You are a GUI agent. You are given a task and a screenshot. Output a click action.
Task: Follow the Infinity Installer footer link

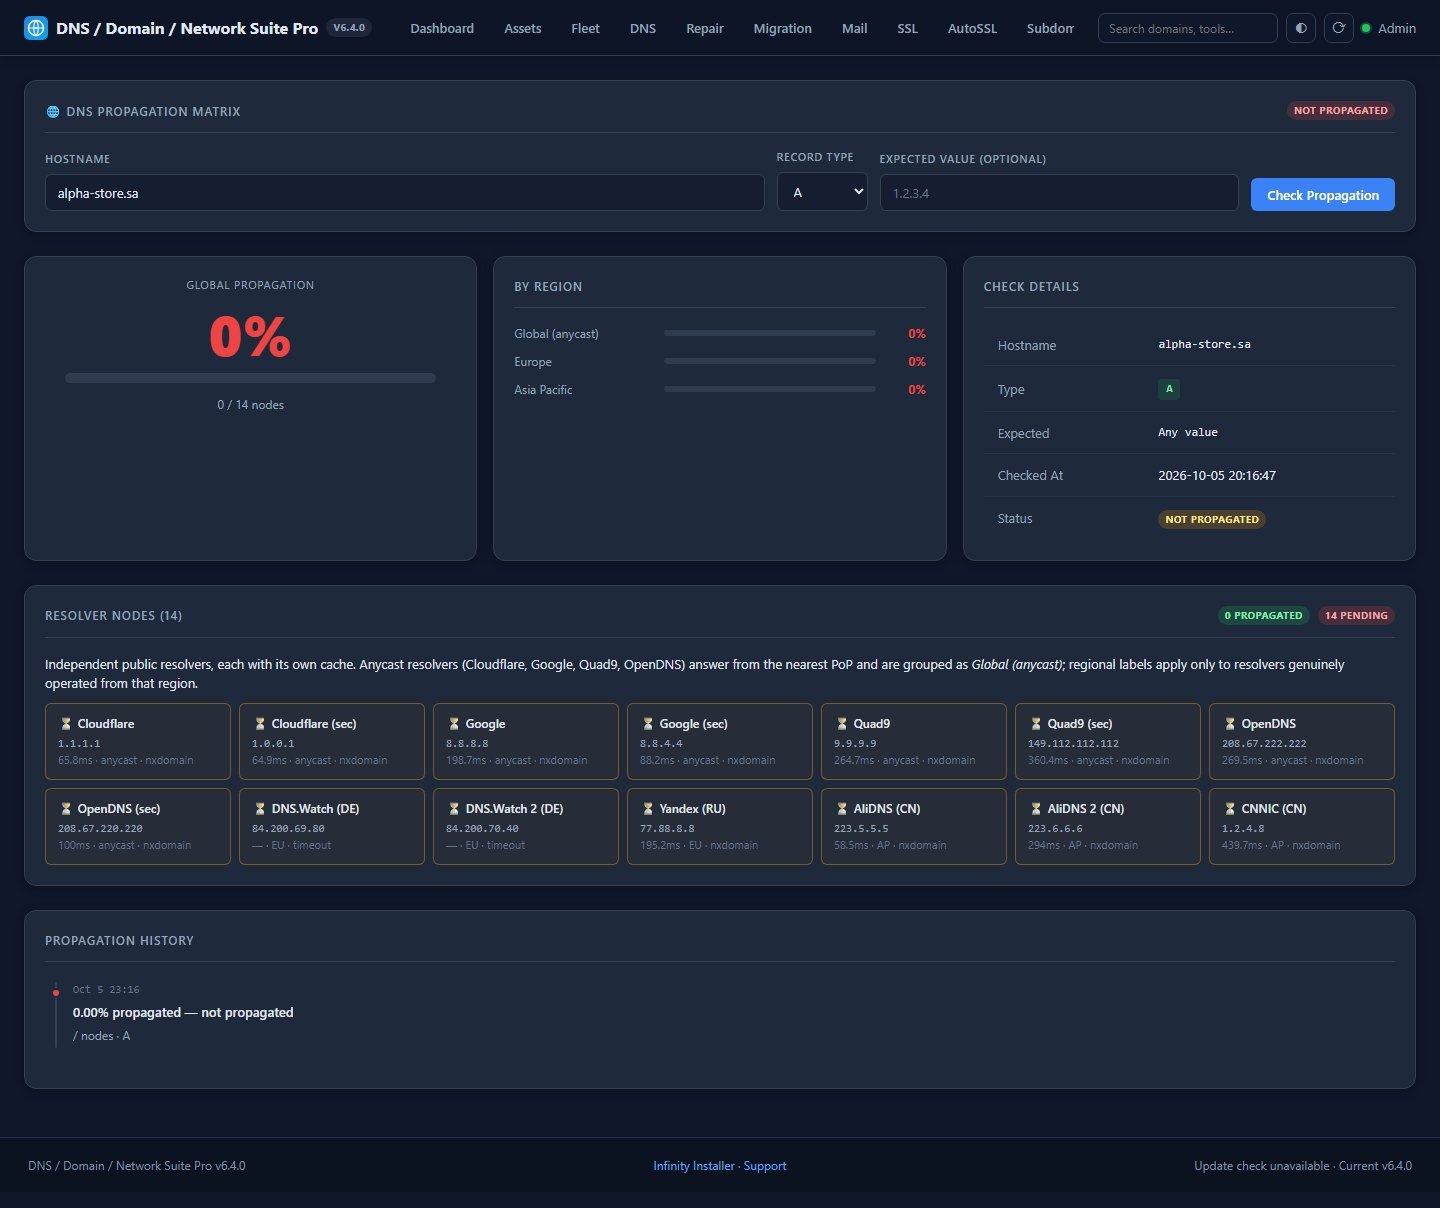693,1166
